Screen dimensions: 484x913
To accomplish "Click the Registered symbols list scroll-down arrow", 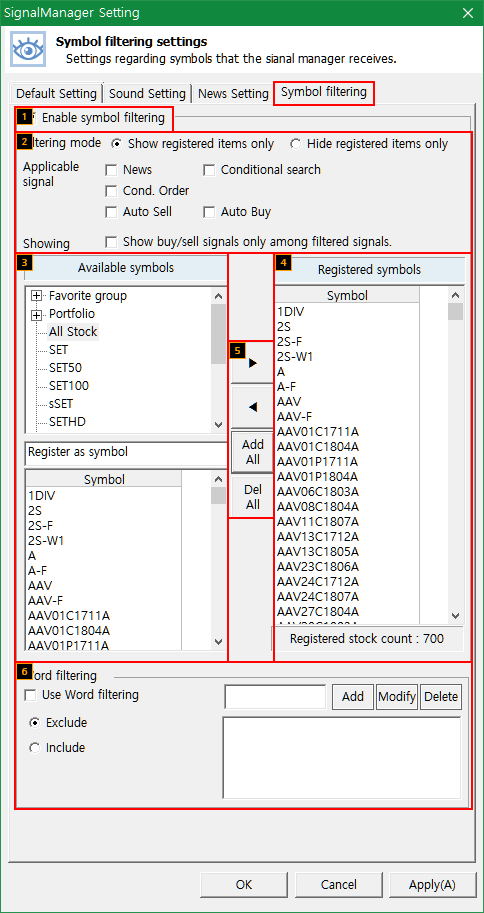I will coord(455,615).
